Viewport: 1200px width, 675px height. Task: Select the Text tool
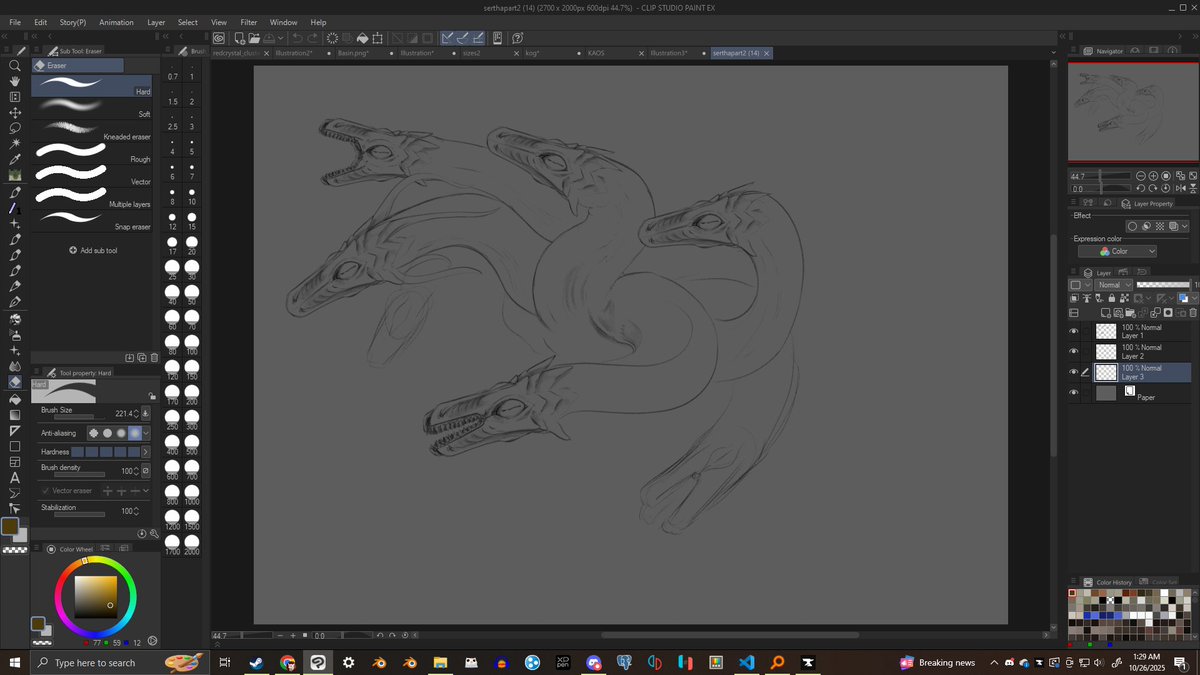point(15,478)
